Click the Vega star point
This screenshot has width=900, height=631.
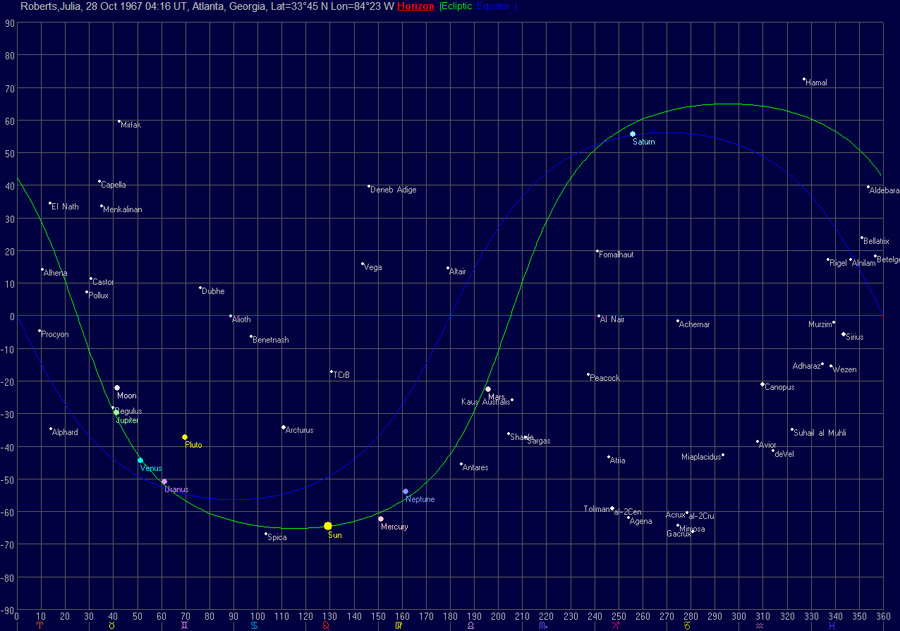[363, 264]
